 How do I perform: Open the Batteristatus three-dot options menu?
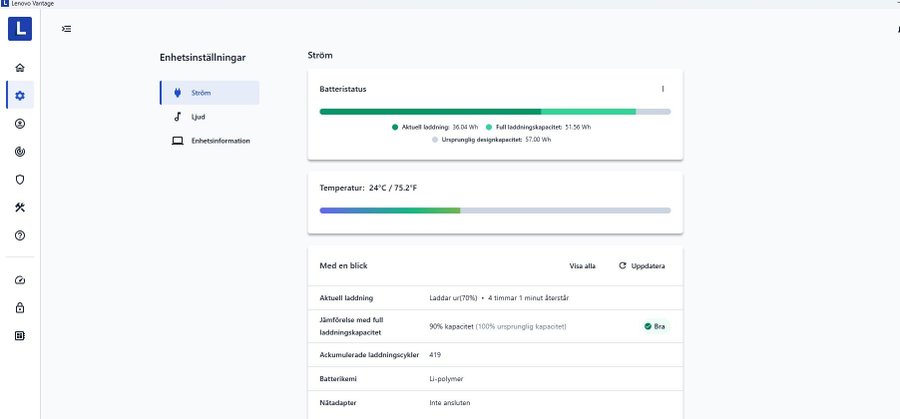662,89
